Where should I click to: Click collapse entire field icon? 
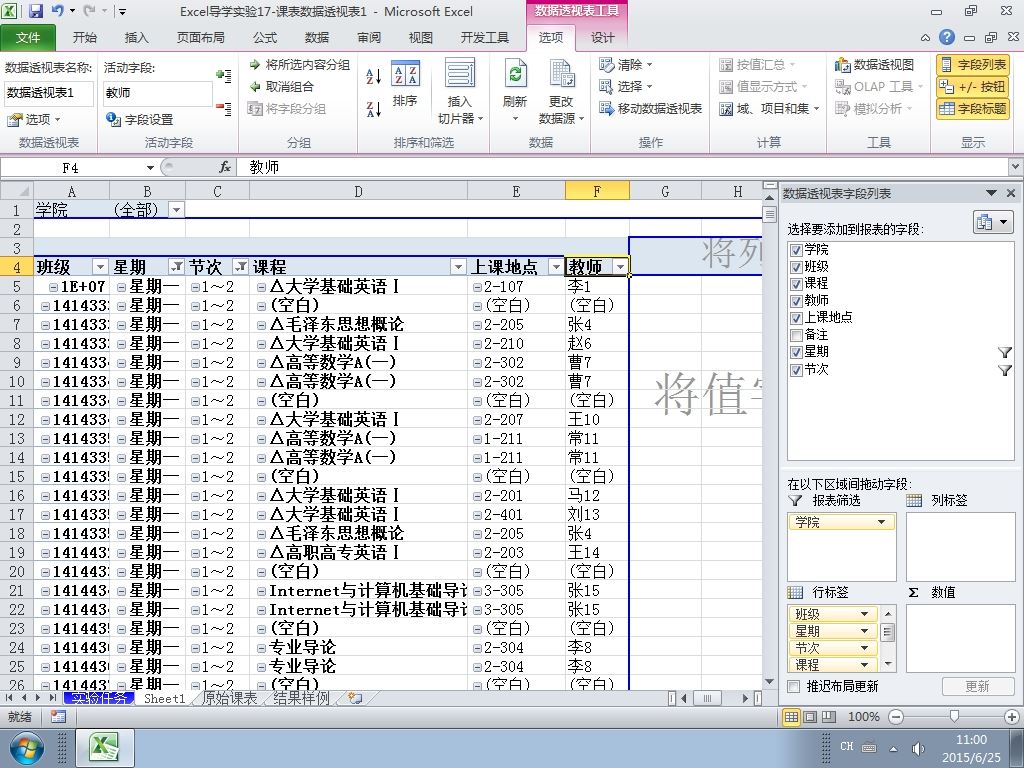coord(223,108)
